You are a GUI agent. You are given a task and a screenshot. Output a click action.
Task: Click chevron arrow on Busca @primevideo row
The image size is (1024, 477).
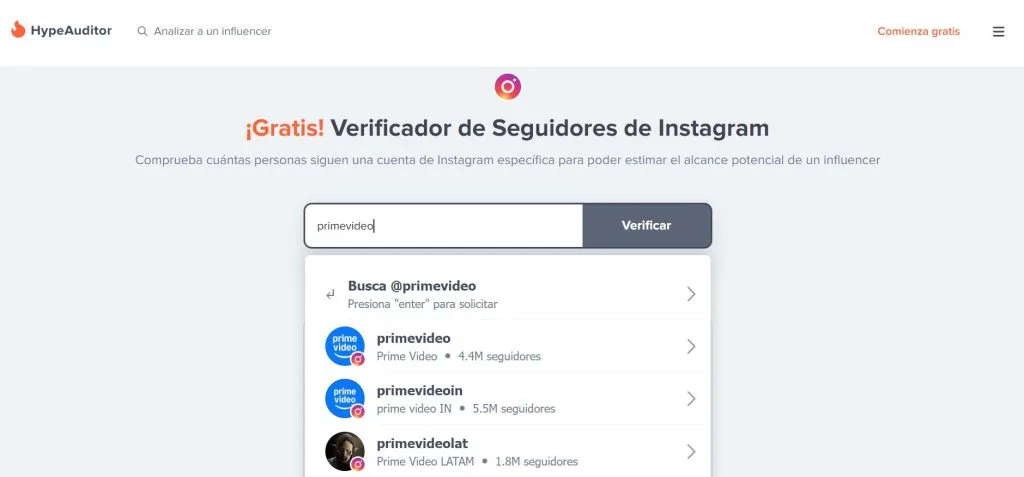(691, 294)
